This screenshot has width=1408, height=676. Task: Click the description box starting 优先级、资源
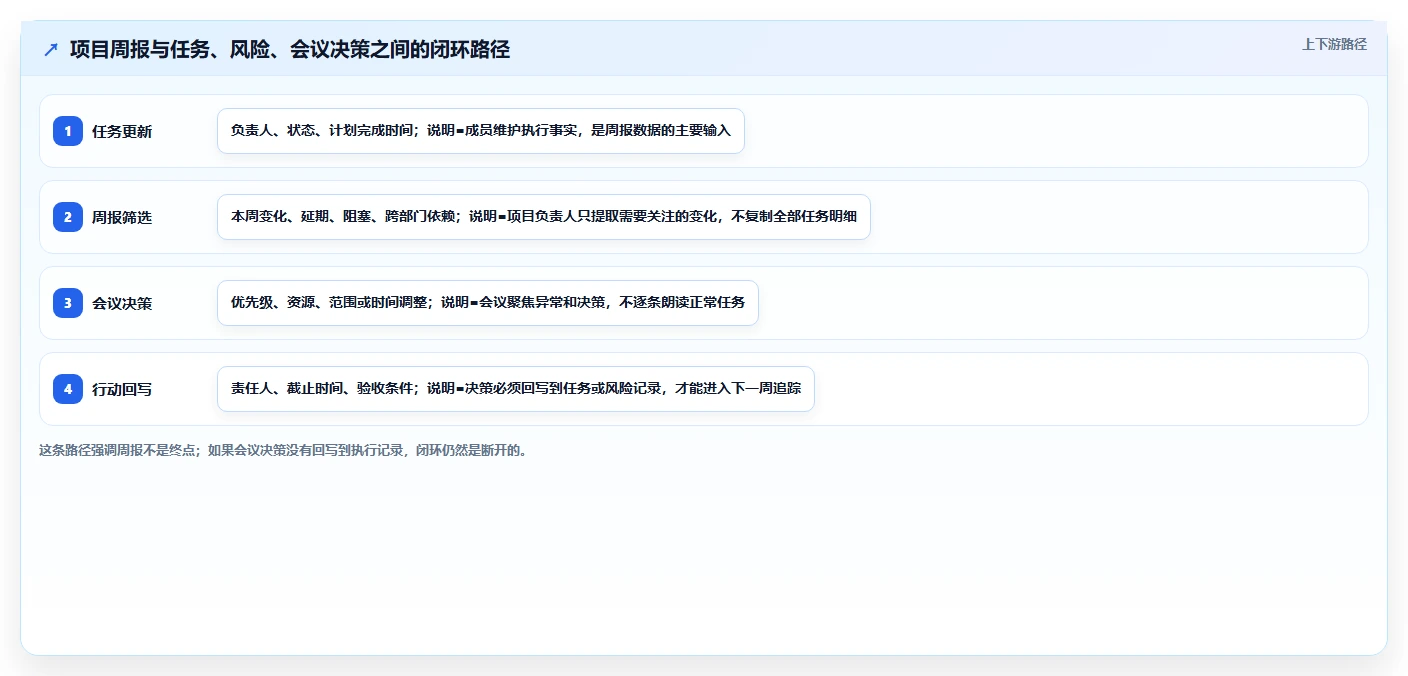coord(488,303)
